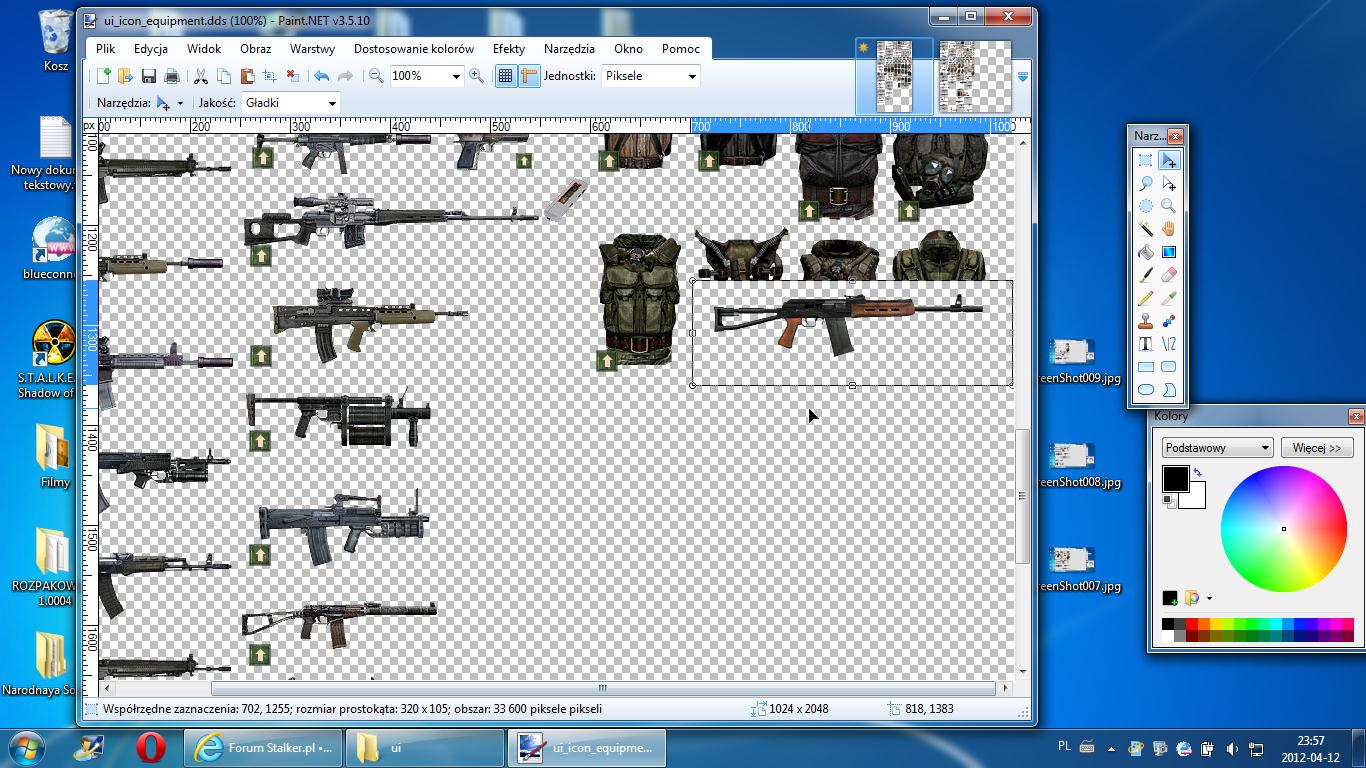Screen dimensions: 1366x768
Task: Select the Zoom magnifier tool in Tools window
Action: [x=1168, y=206]
